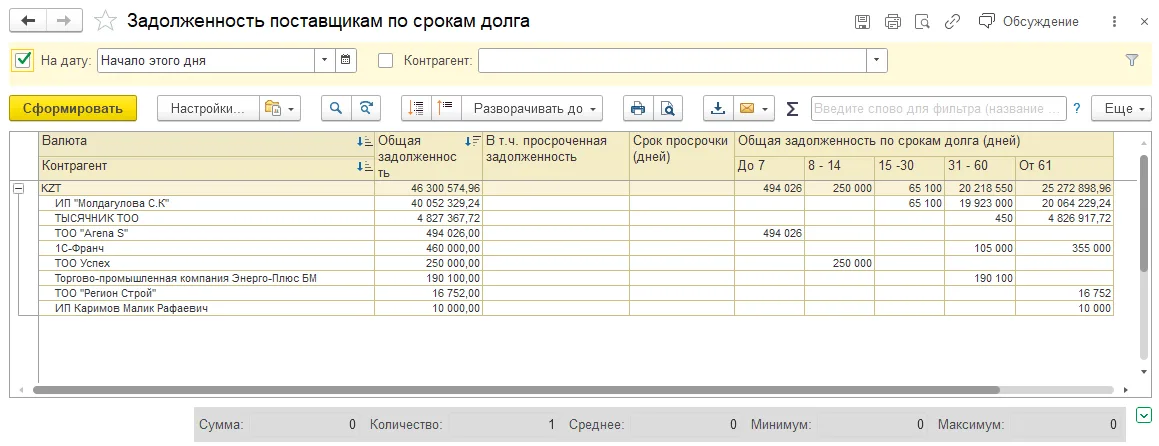Click the Сформировать button
This screenshot has height=446, width=1159.
pyautogui.click(x=72, y=109)
